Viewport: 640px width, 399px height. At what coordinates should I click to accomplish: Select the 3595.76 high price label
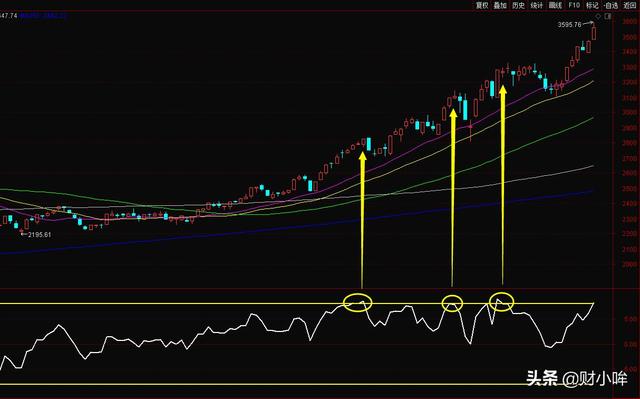[569, 24]
